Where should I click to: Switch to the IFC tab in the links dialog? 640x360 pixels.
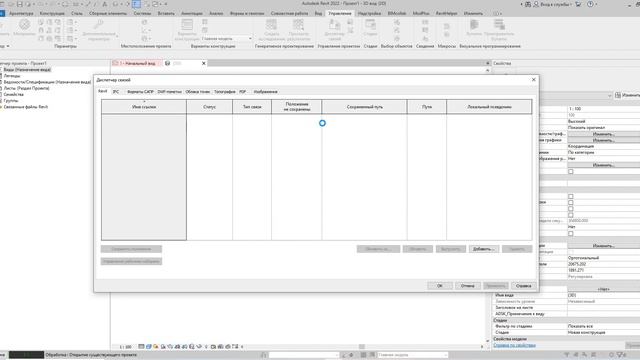(x=116, y=92)
